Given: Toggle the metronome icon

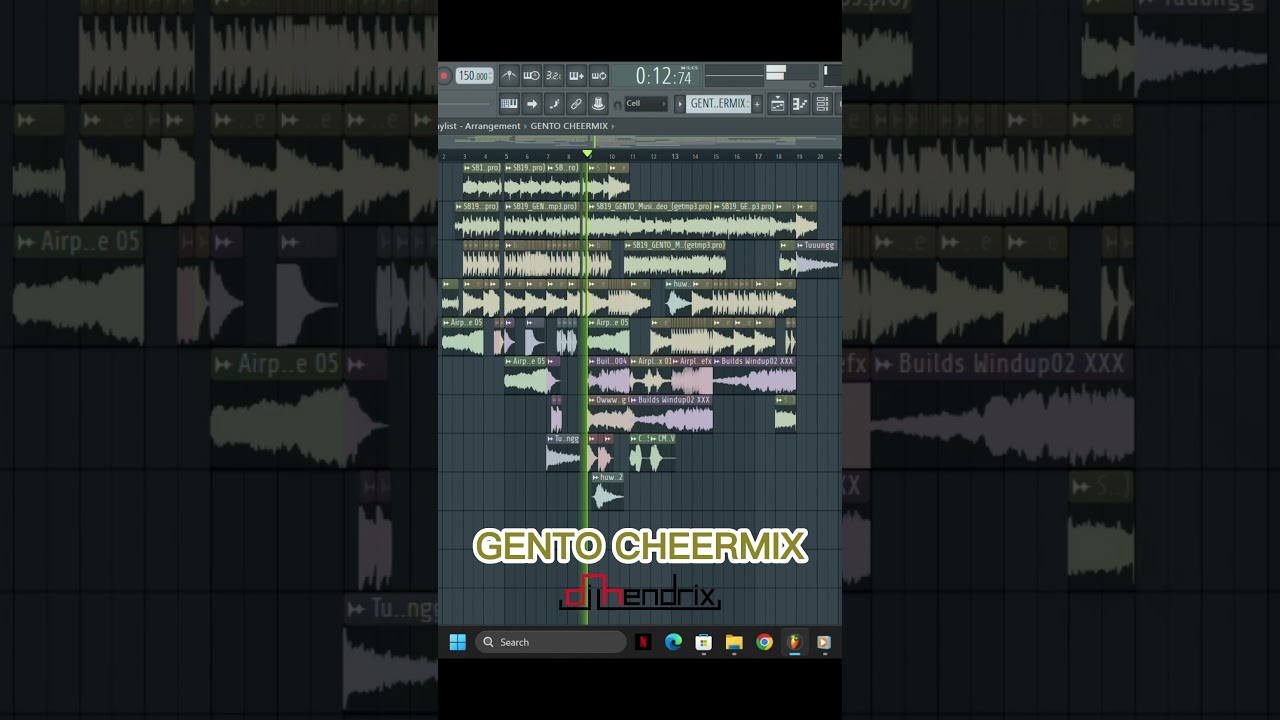Looking at the screenshot, I should click(509, 76).
